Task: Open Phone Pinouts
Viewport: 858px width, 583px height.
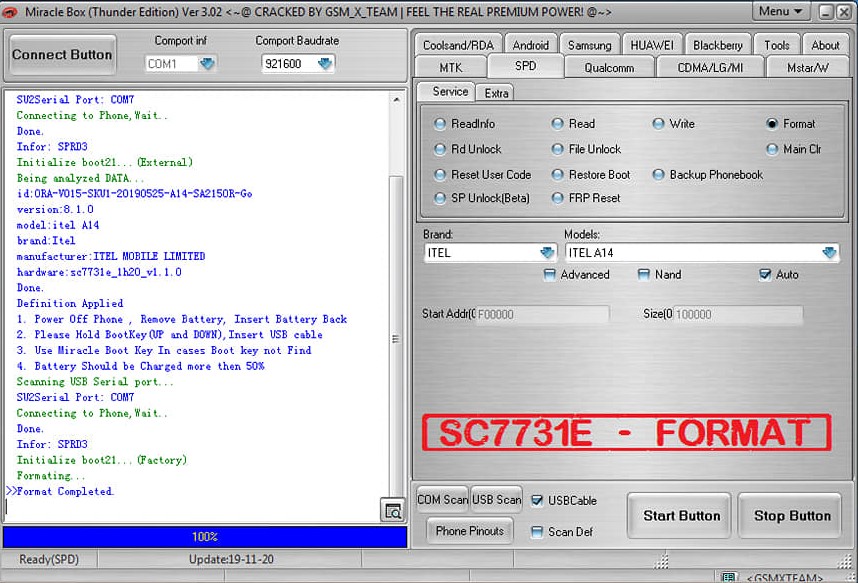Action: [x=469, y=530]
